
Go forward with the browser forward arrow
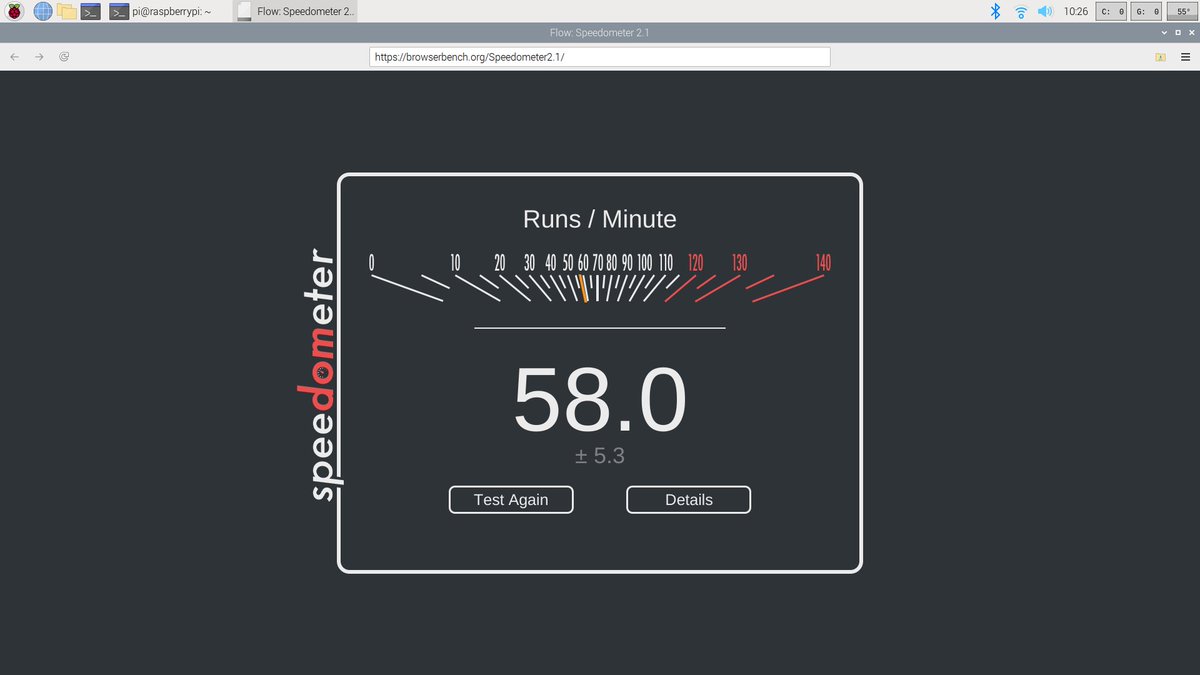pos(39,57)
